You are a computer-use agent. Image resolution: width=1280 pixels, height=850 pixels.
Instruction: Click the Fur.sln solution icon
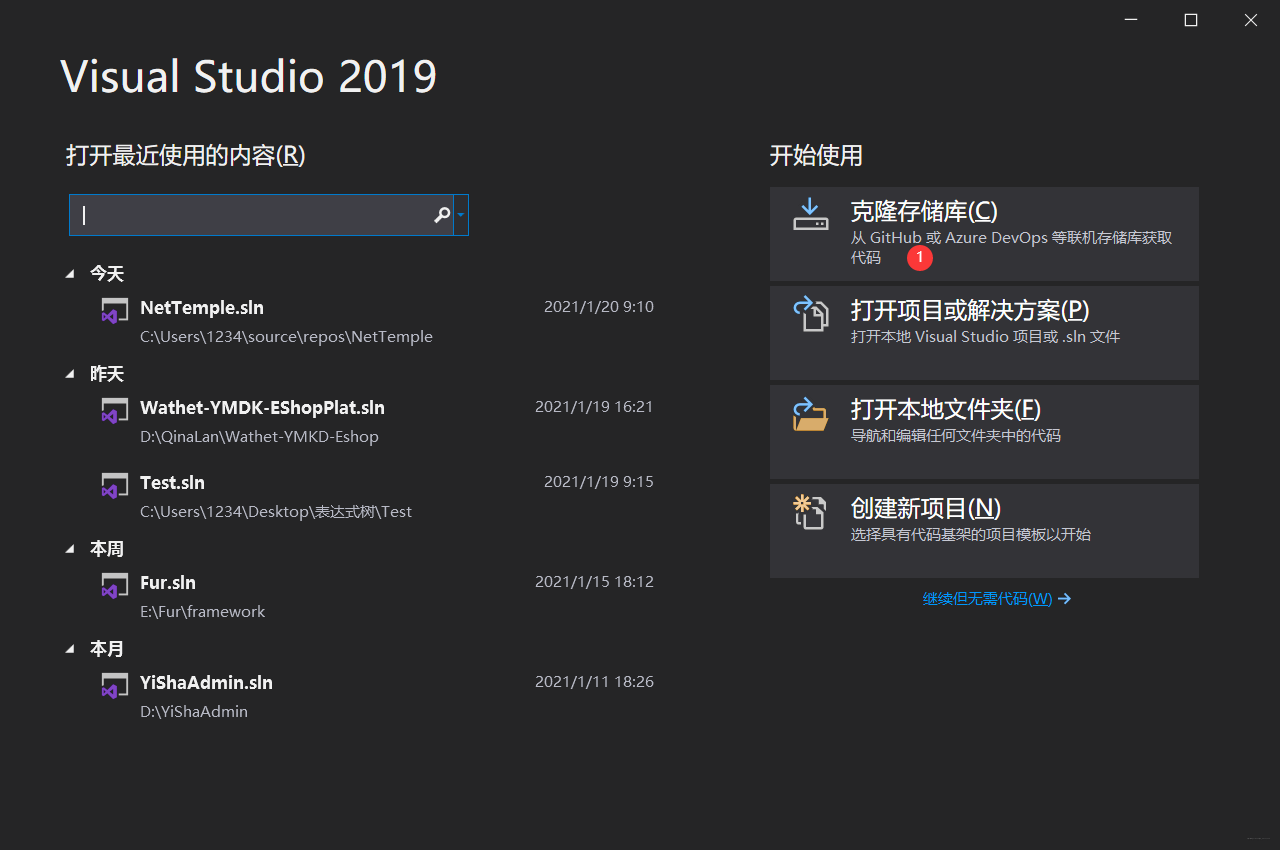(114, 585)
